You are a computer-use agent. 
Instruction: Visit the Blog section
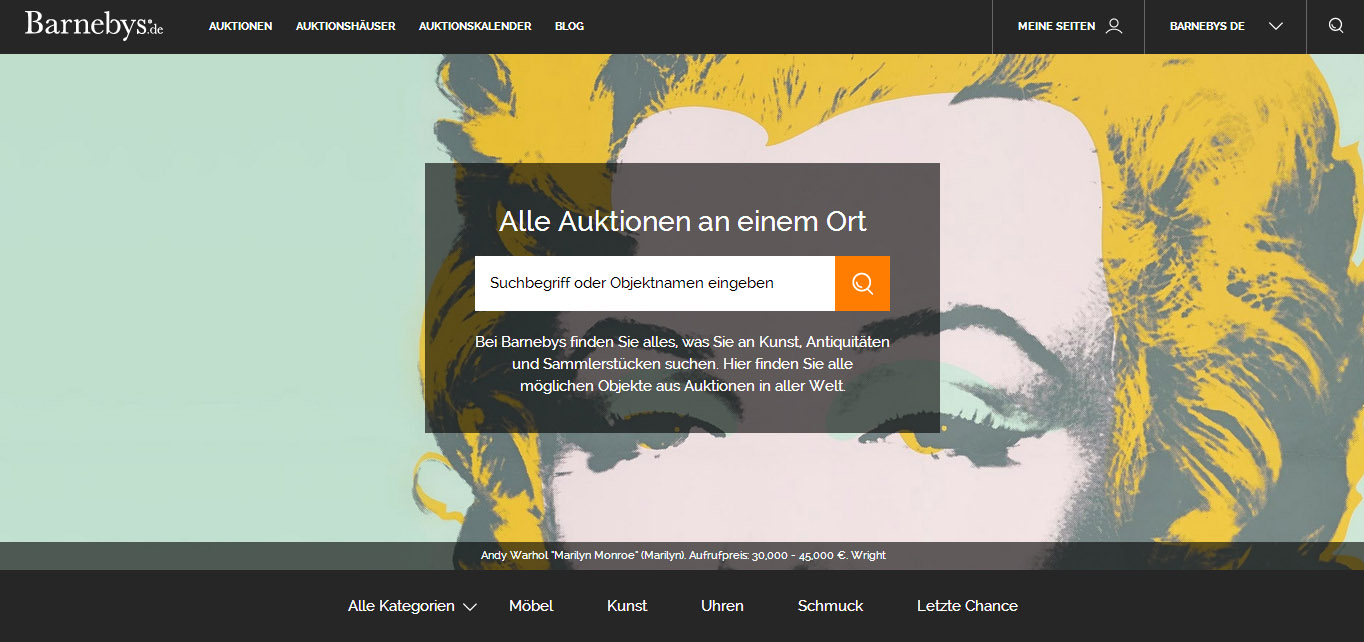569,26
